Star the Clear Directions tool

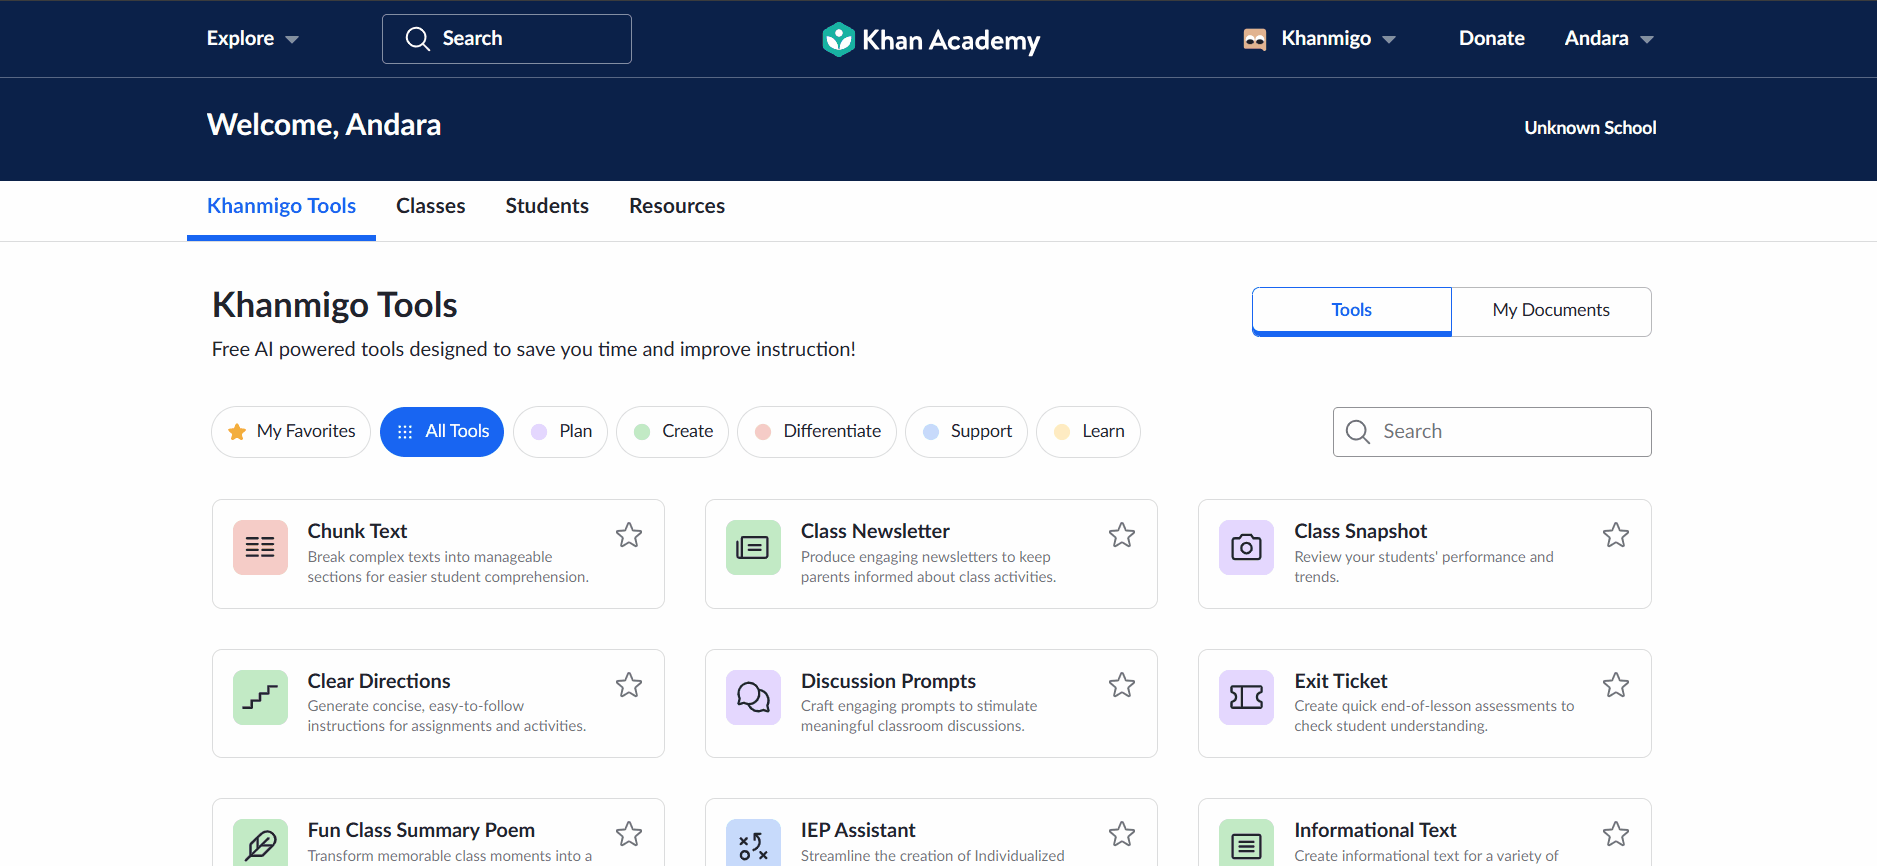(x=629, y=685)
